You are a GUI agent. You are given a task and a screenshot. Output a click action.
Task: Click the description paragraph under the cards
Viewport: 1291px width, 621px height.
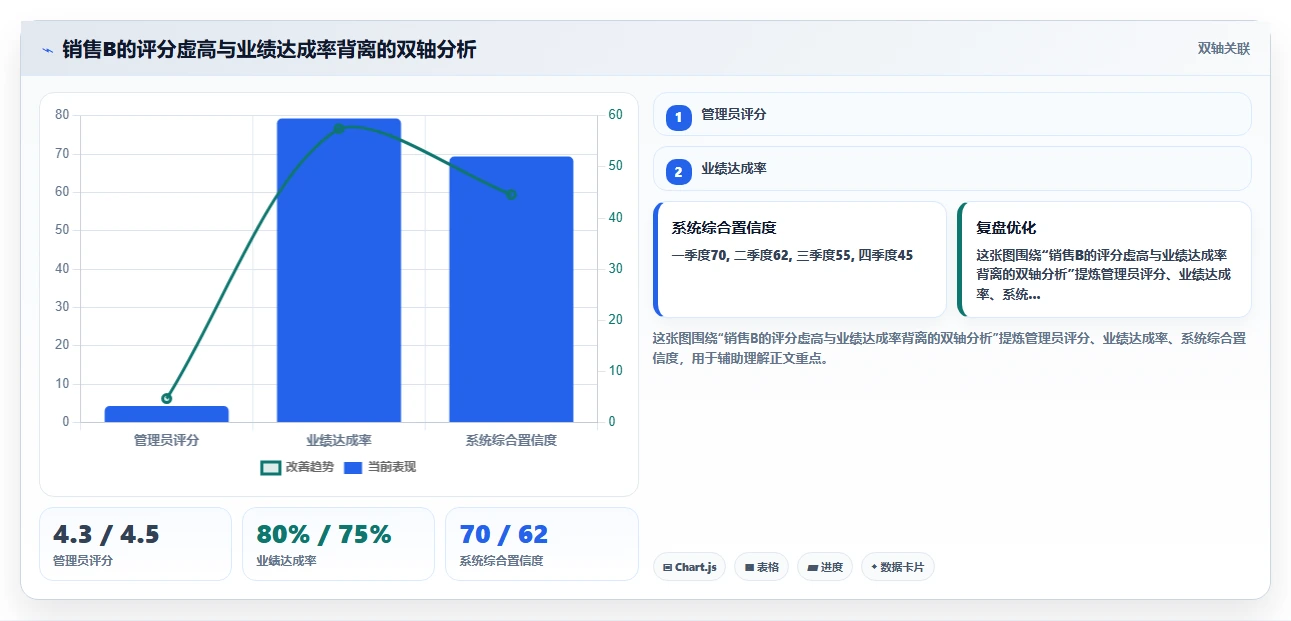pos(949,348)
